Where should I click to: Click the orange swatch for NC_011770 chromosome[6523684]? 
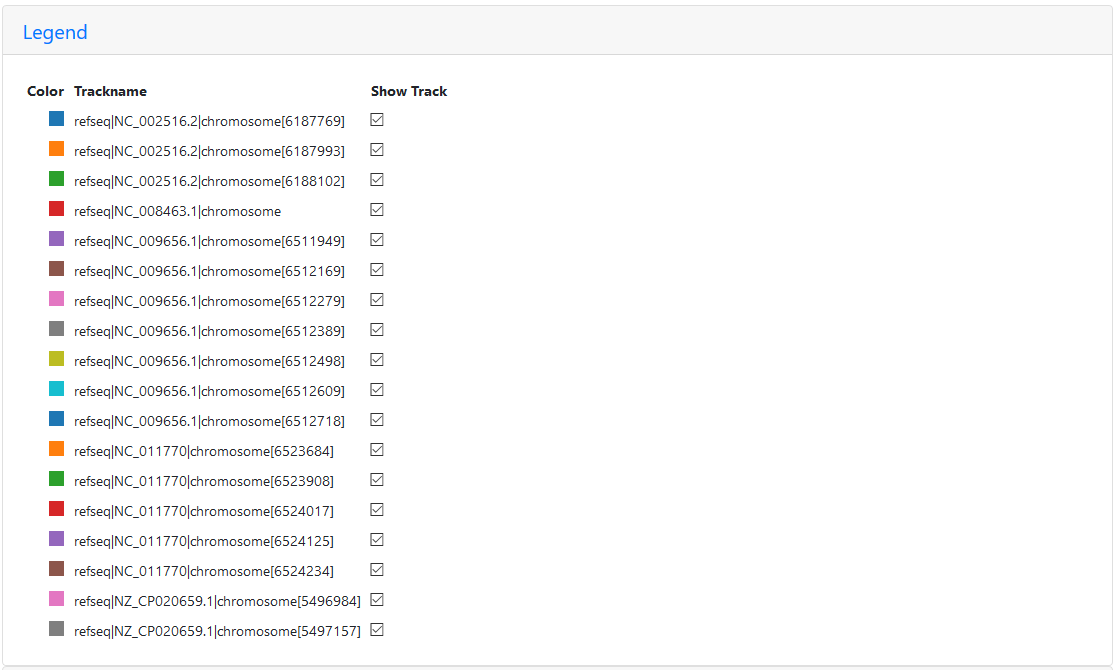coord(56,448)
